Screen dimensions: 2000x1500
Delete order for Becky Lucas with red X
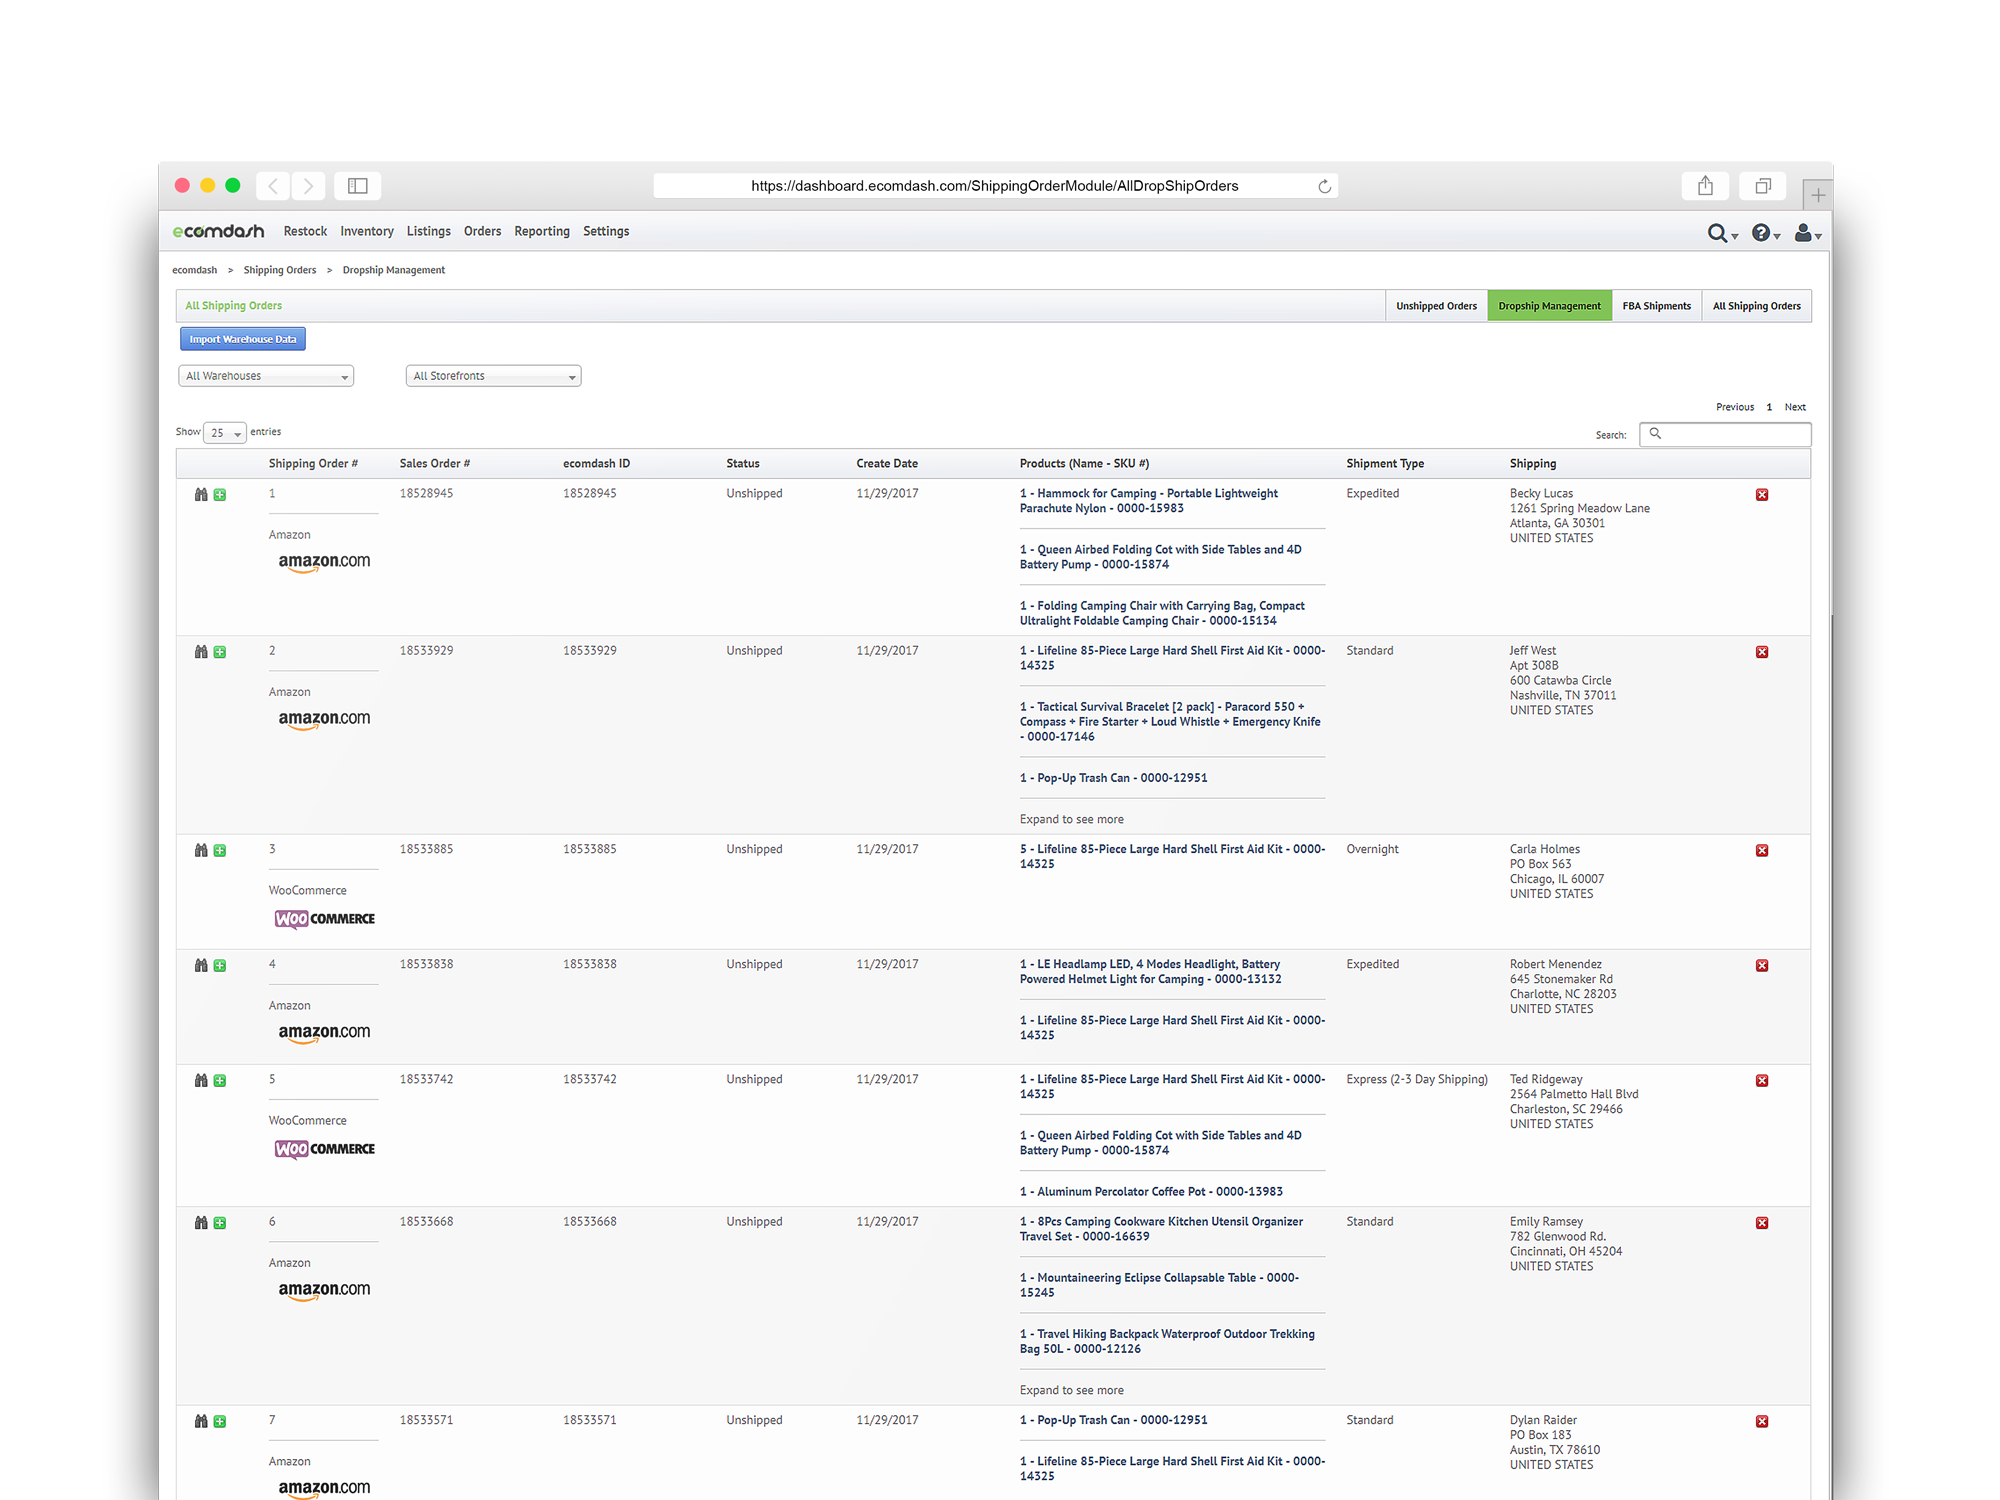pos(1762,495)
